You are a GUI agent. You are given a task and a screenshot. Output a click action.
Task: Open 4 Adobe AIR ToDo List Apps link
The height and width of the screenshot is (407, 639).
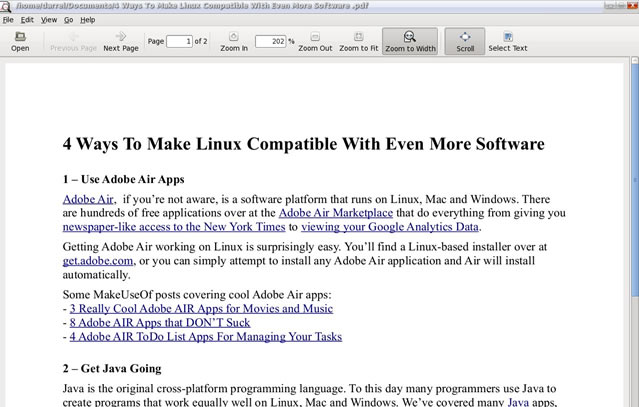click(x=206, y=337)
